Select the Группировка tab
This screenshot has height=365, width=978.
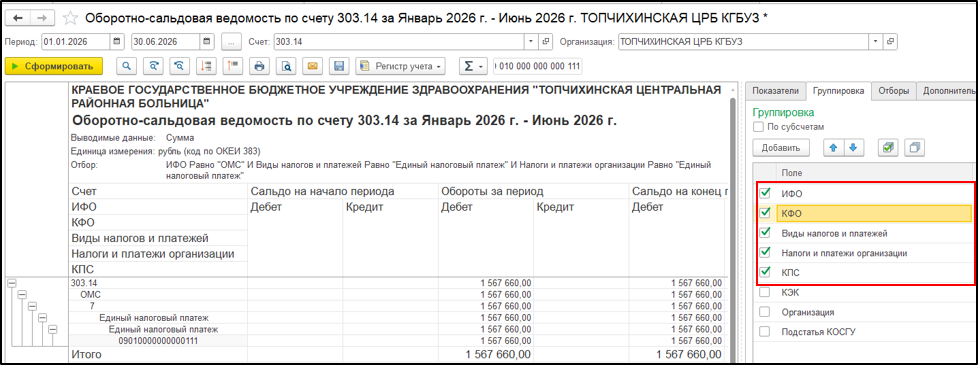[x=838, y=91]
